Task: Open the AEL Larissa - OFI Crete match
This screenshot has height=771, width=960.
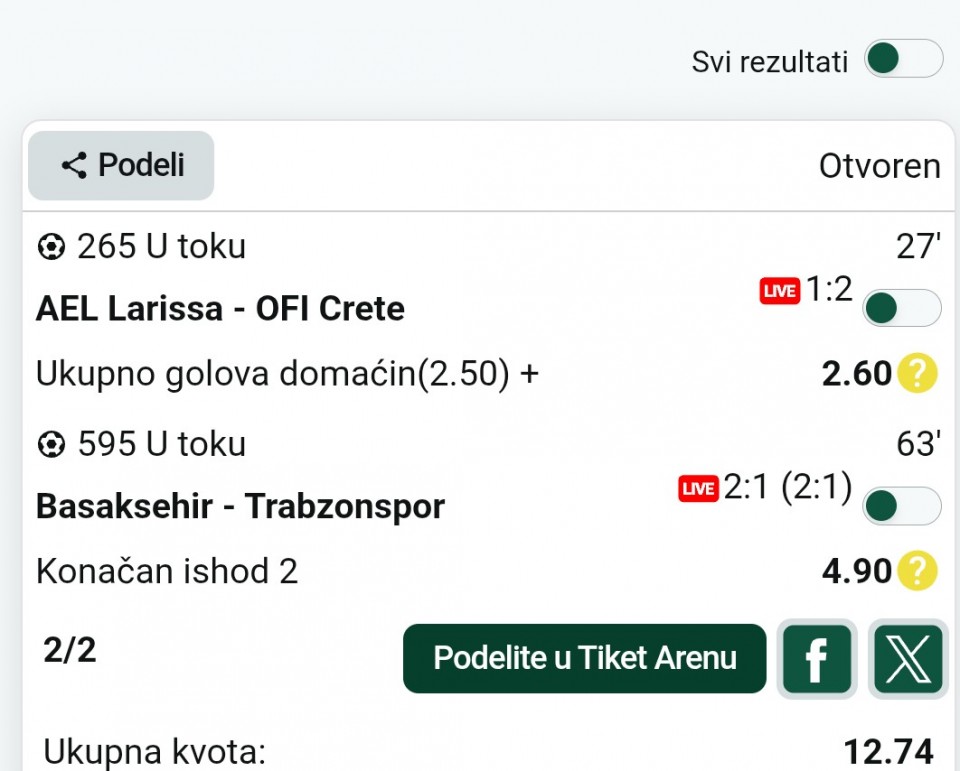Action: pos(220,309)
